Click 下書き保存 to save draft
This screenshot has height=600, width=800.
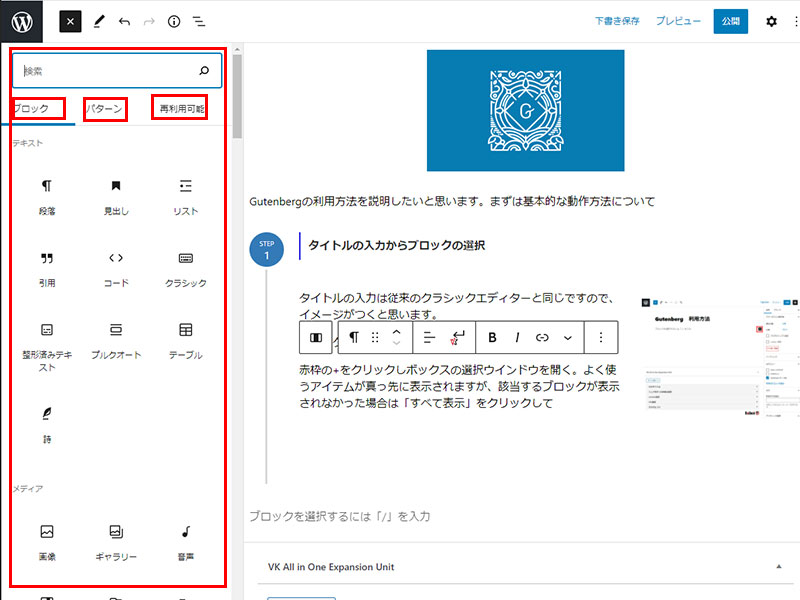[617, 21]
